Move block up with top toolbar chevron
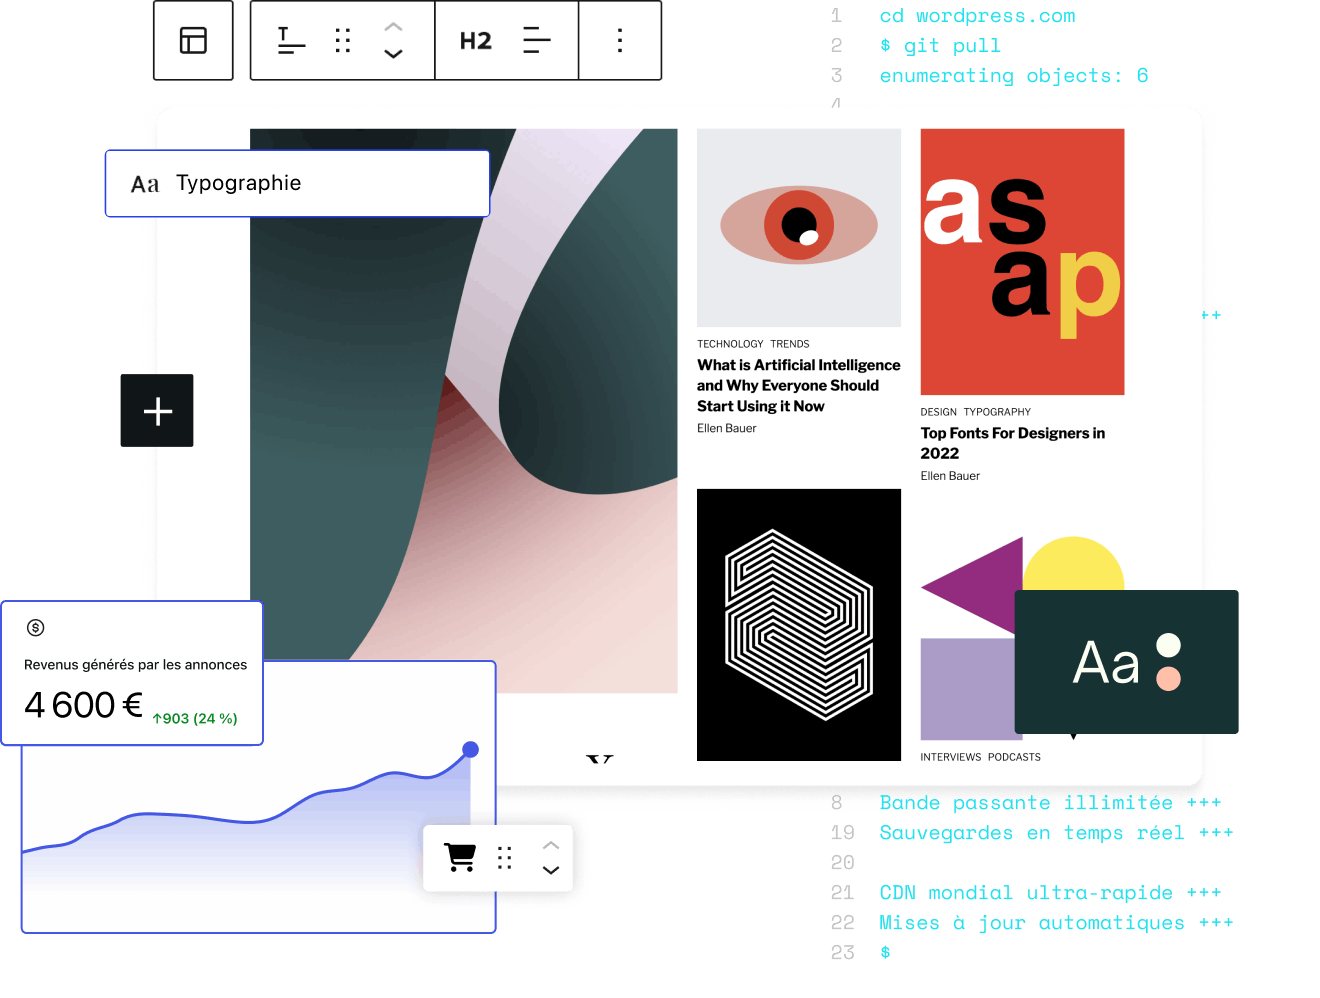 coord(394,27)
